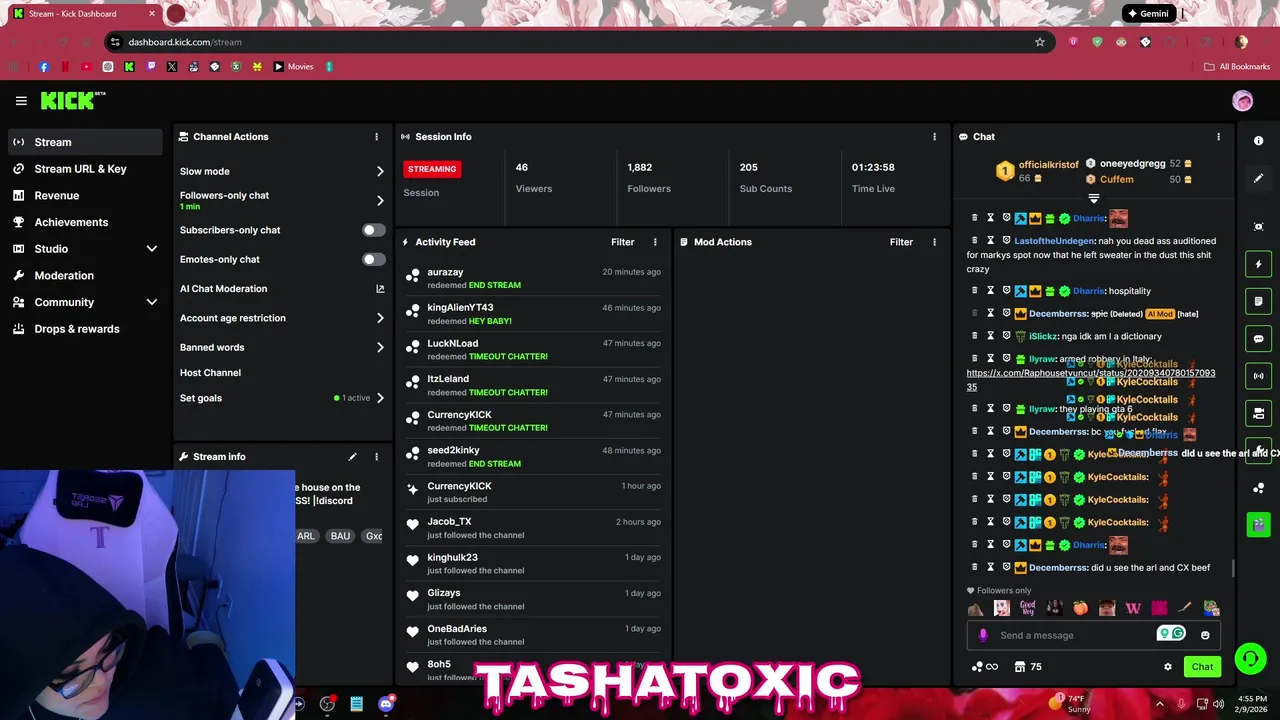Expand Slow mode settings
This screenshot has height=720, width=1280.
coord(380,172)
